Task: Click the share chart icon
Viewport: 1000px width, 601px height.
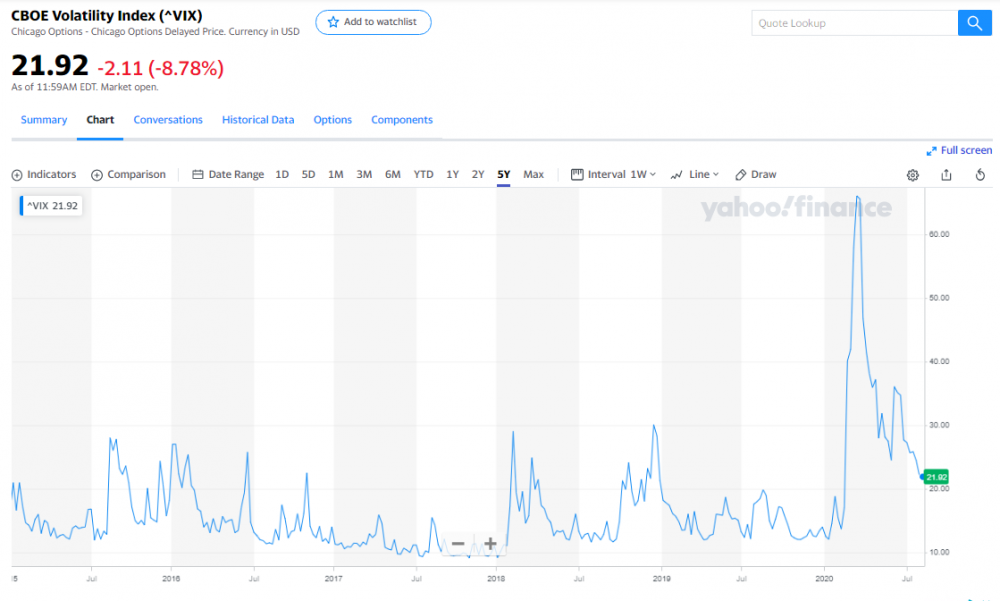Action: click(946, 175)
